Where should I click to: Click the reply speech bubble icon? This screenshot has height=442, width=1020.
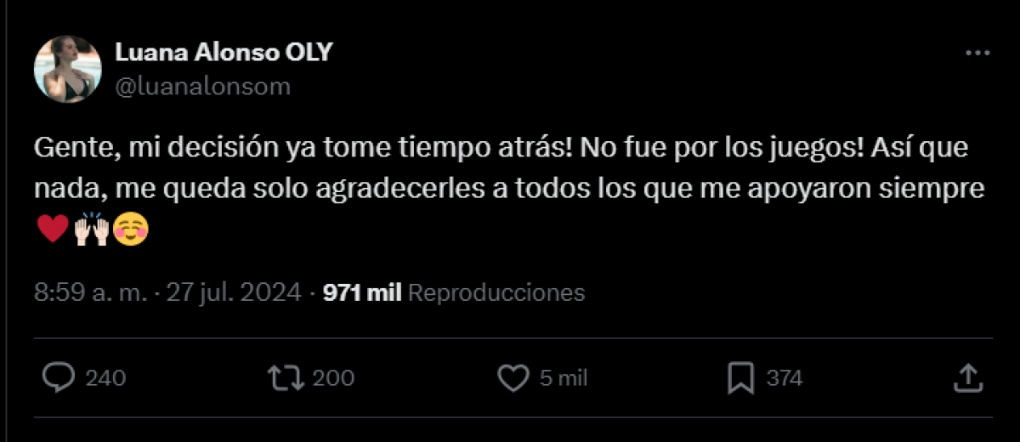[59, 378]
